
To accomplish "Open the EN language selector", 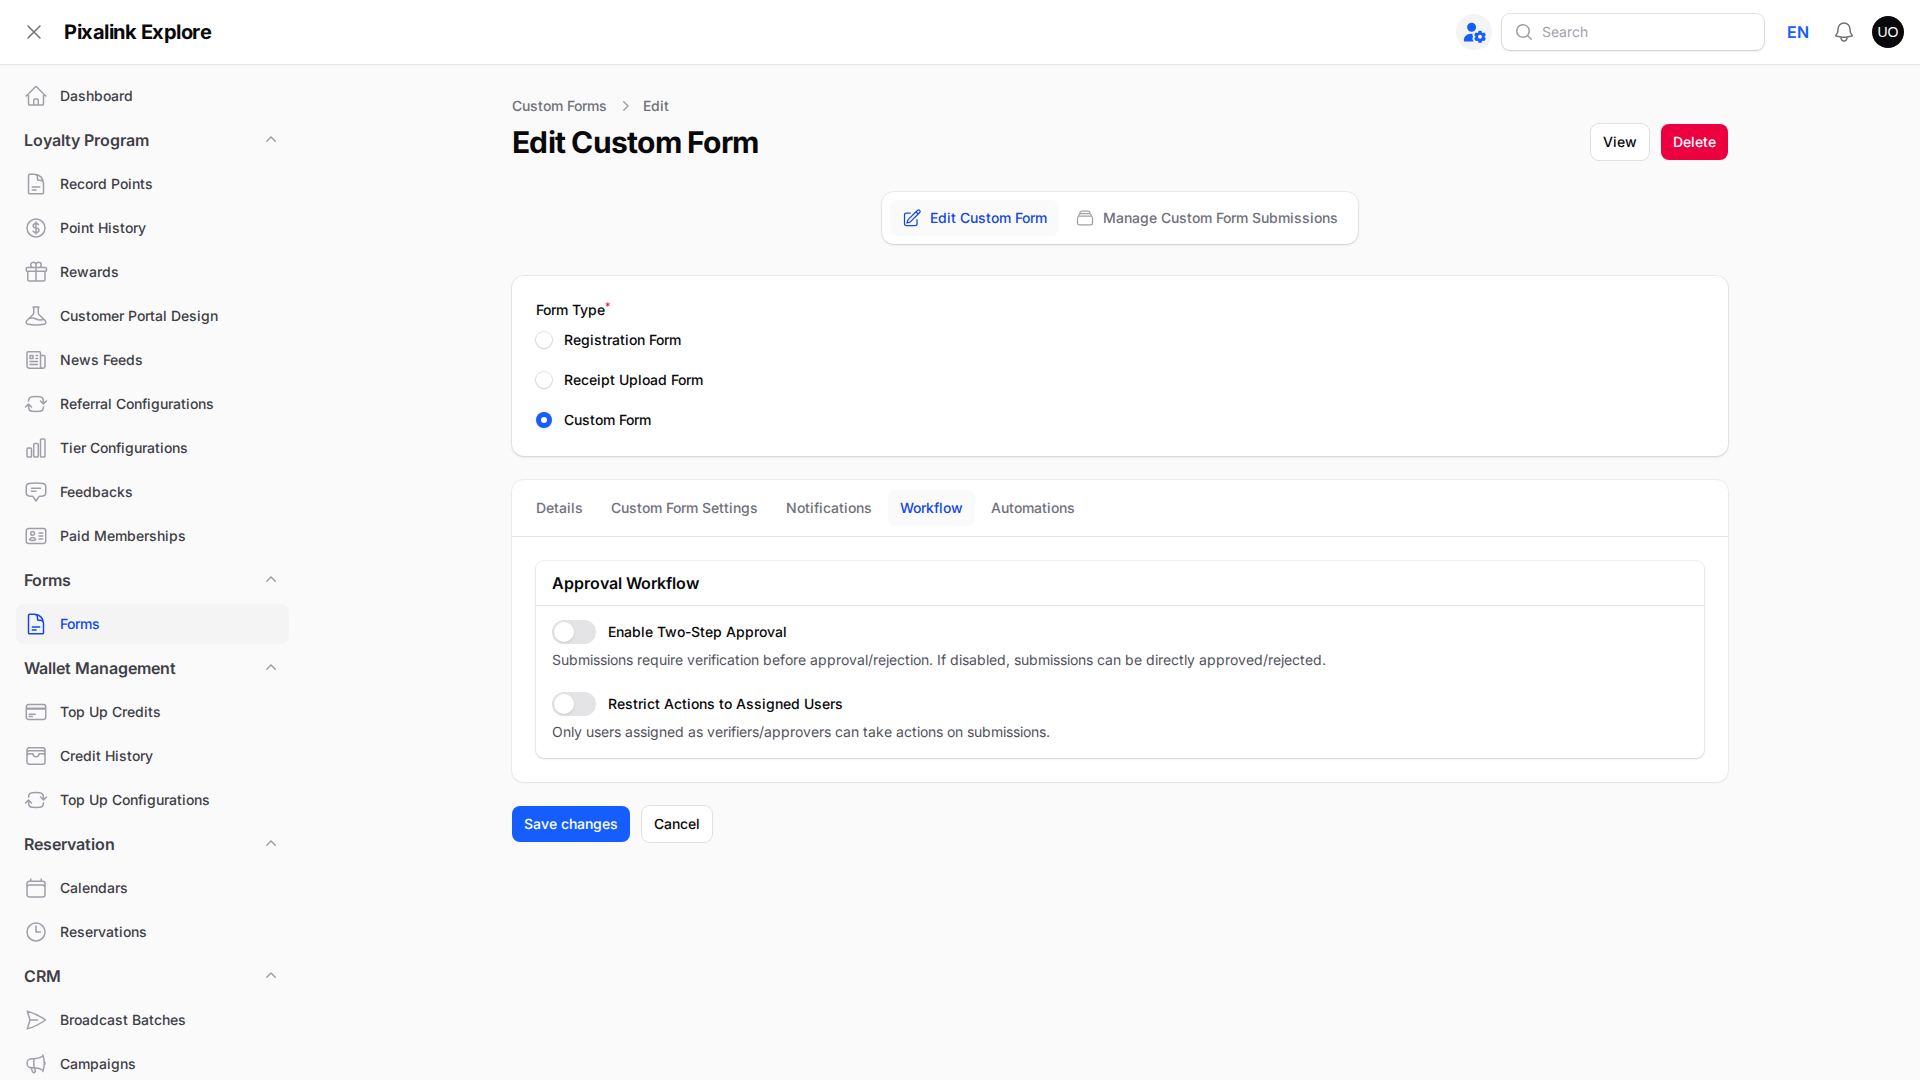I will click(1798, 32).
